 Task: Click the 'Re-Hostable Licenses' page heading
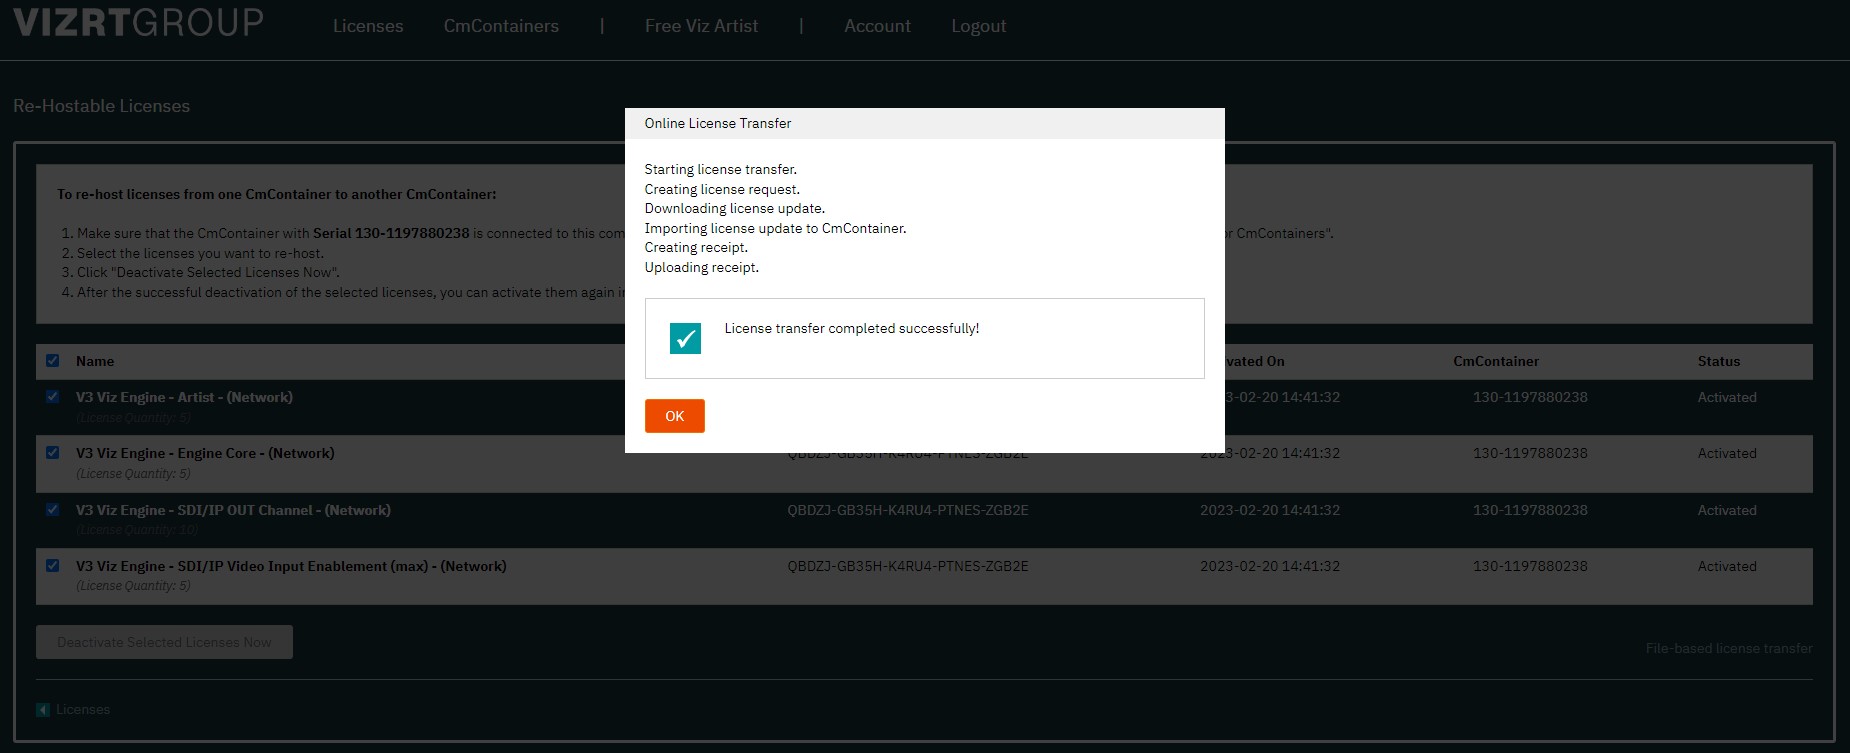(101, 106)
